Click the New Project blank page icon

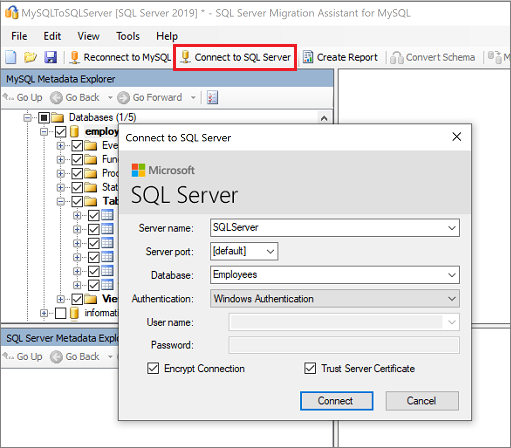click(11, 57)
